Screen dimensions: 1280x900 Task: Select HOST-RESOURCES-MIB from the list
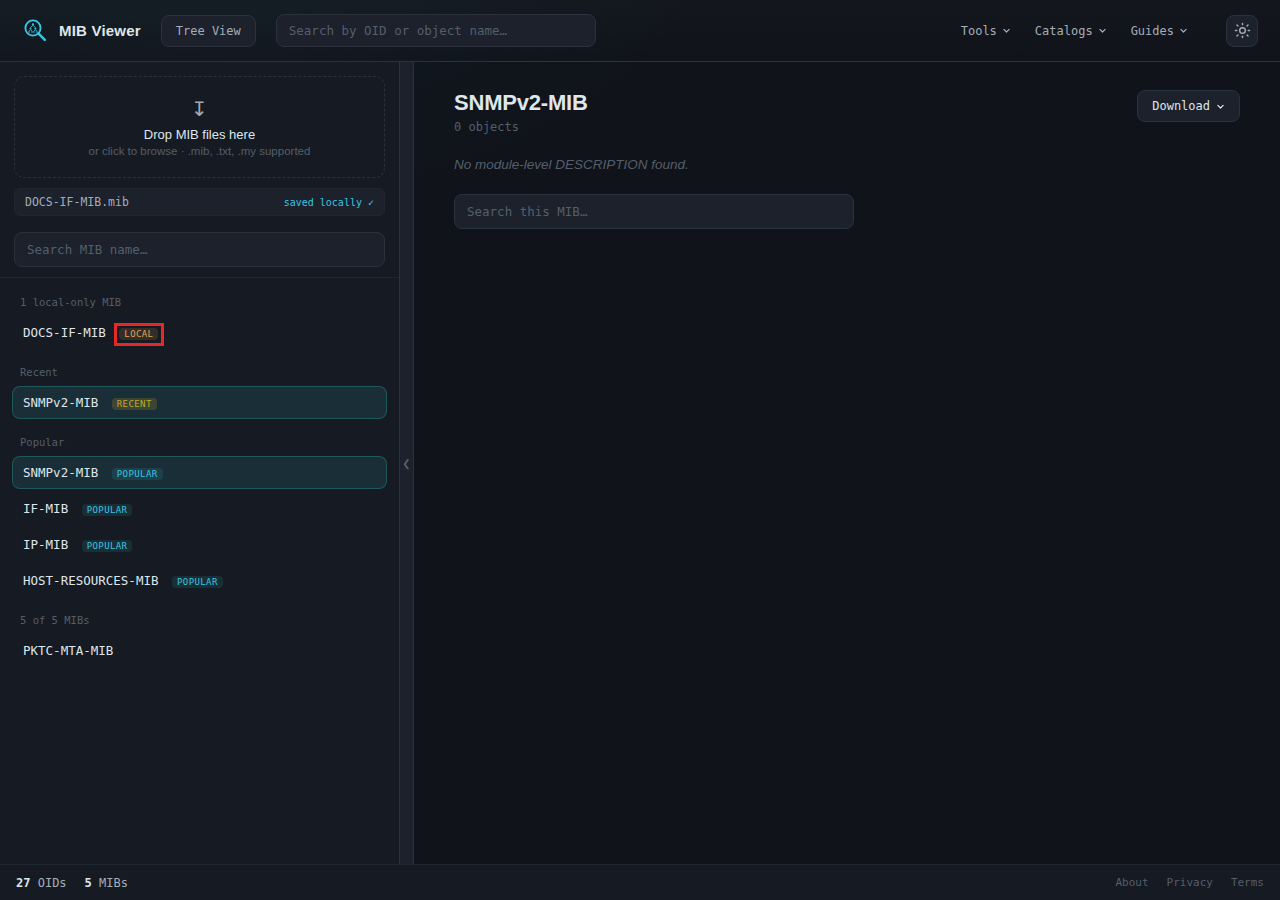coord(199,581)
